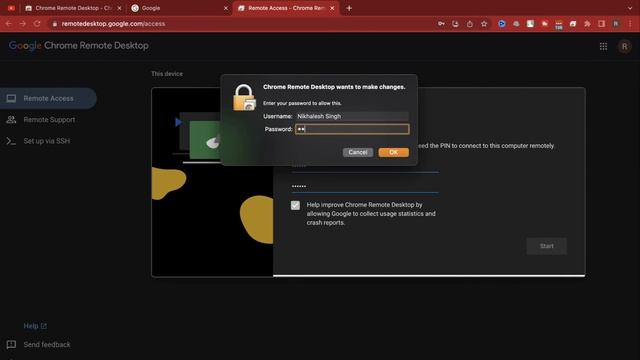This screenshot has height=360, width=640.
Task: Close the Google tab
Action: [x=226, y=8]
